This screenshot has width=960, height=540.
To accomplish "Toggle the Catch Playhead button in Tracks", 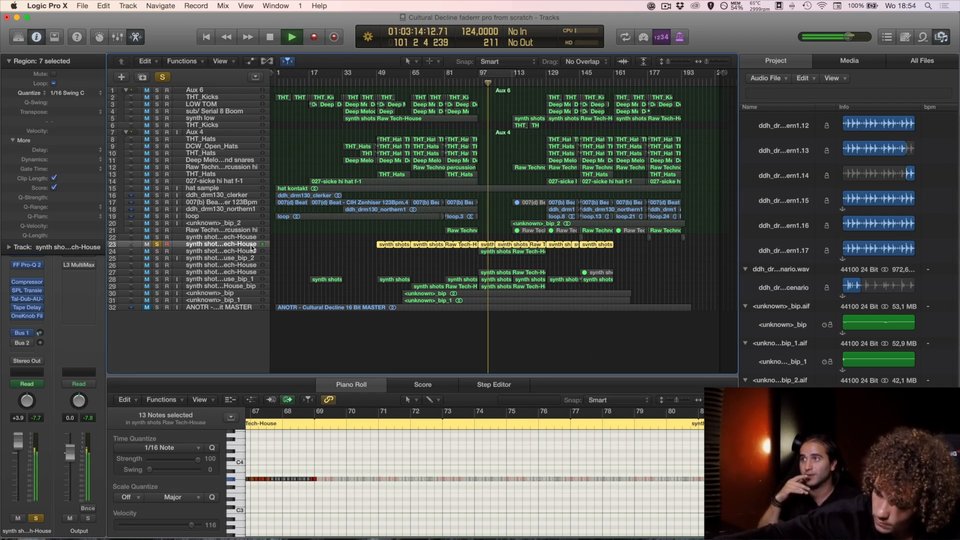I will coord(287,61).
